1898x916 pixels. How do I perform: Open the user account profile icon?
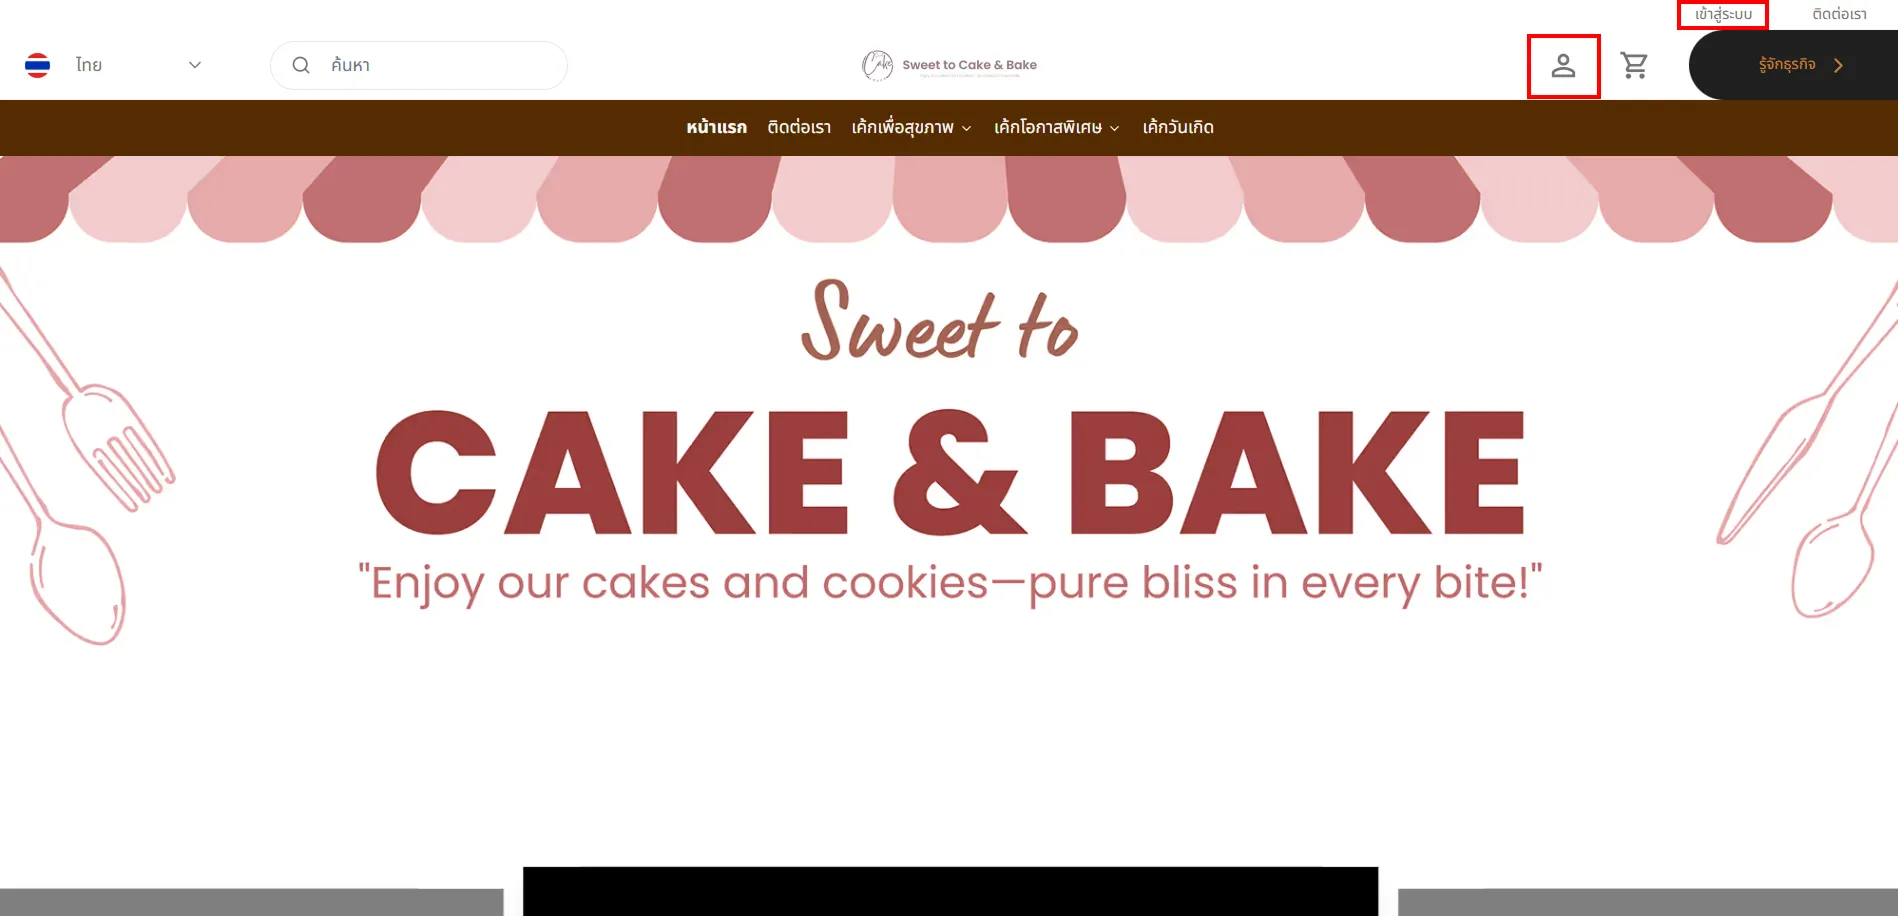click(1563, 66)
